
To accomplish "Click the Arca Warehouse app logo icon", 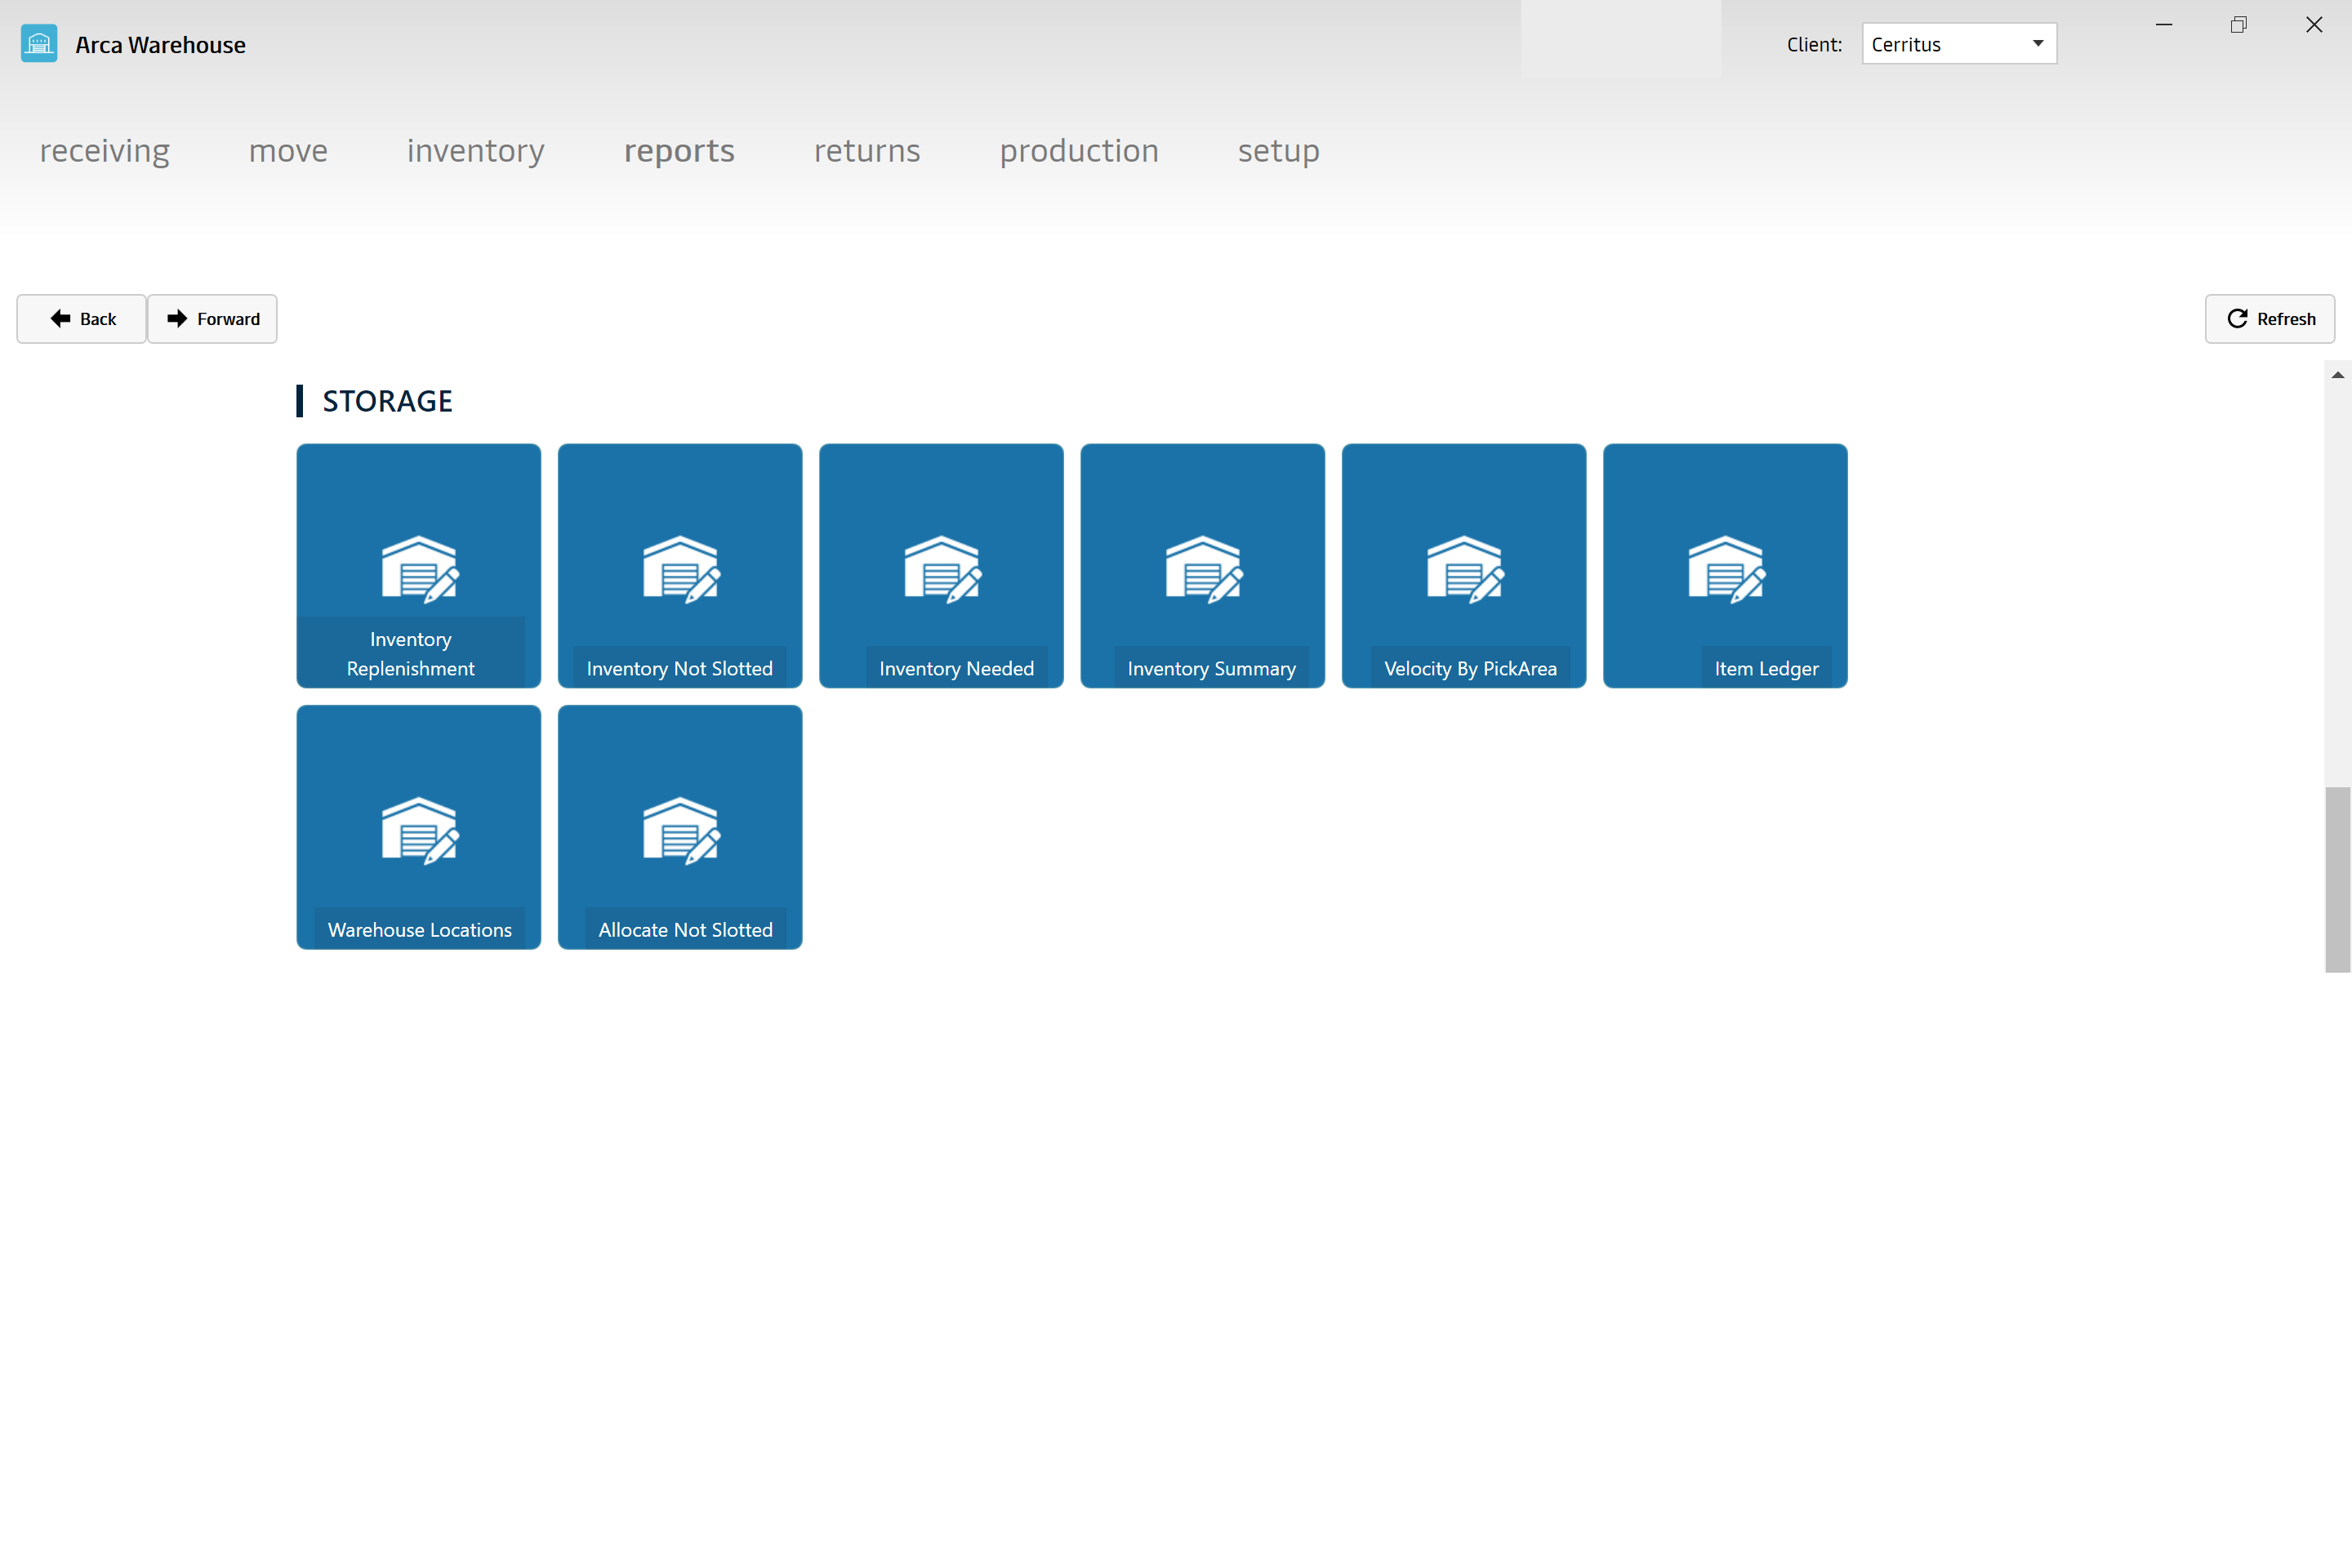I will coord(39,44).
